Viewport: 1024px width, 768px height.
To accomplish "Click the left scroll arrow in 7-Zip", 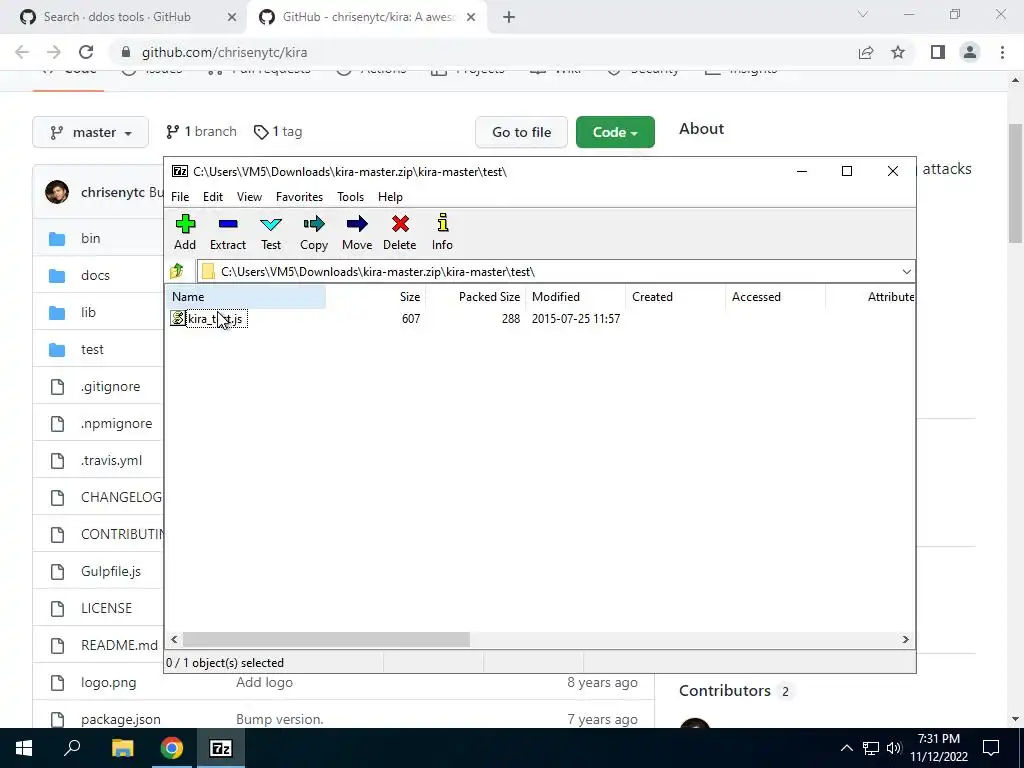I will point(174,639).
